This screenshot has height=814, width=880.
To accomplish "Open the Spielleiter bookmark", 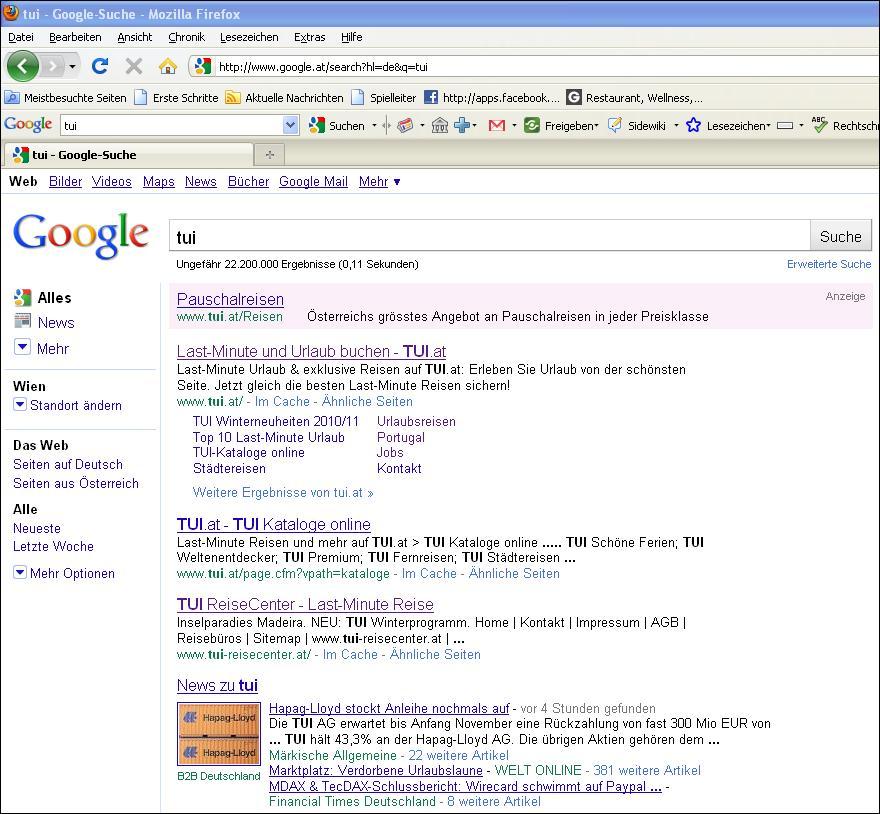I will click(384, 98).
